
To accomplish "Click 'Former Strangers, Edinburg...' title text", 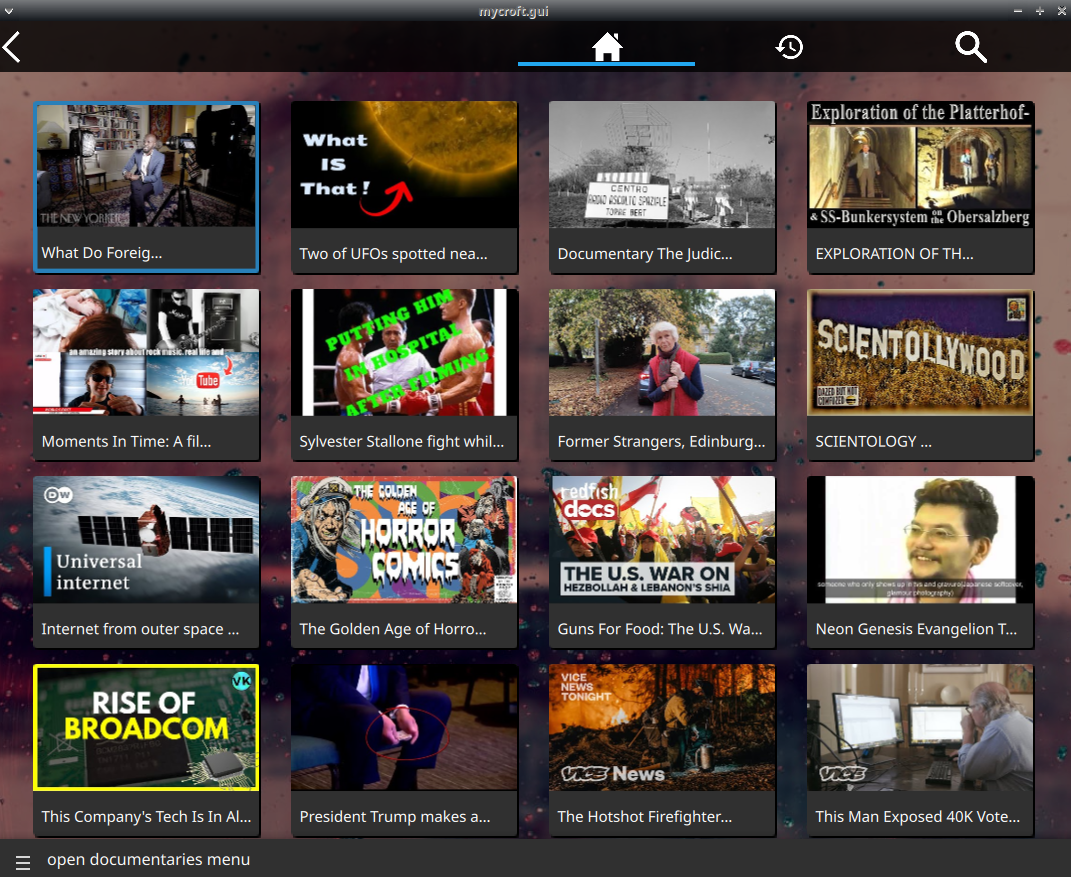I will [661, 442].
